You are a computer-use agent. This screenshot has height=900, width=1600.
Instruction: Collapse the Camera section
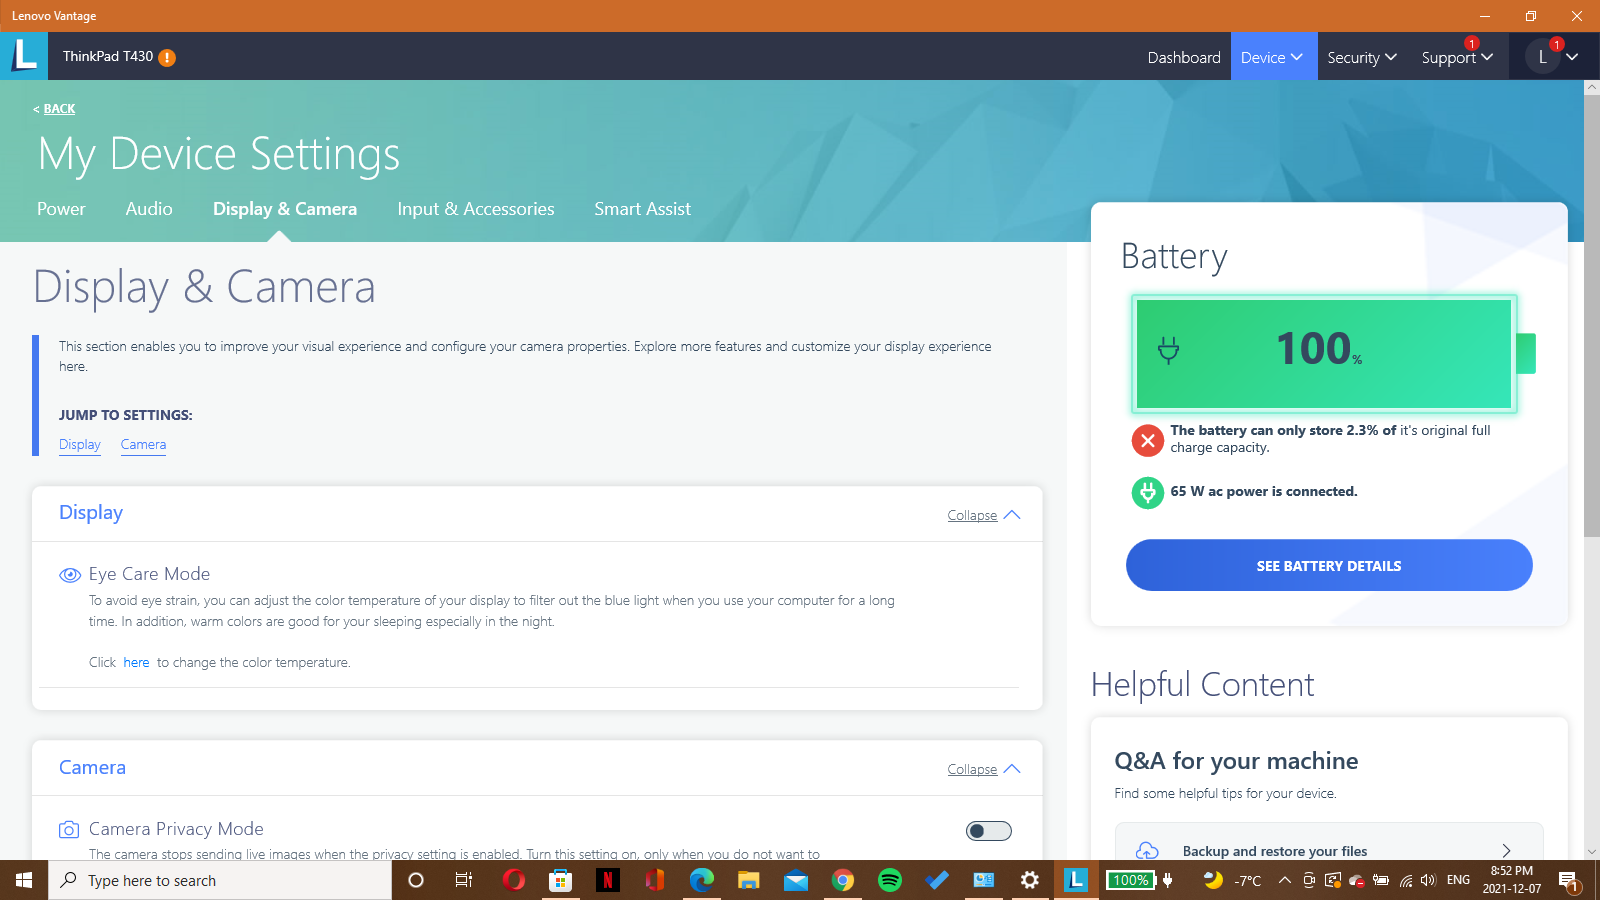click(983, 769)
